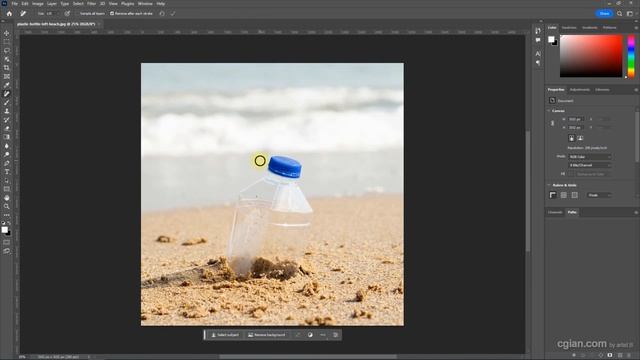This screenshot has width=640, height=360.
Task: Click foreground color swatch in toolbar
Action: (4, 230)
